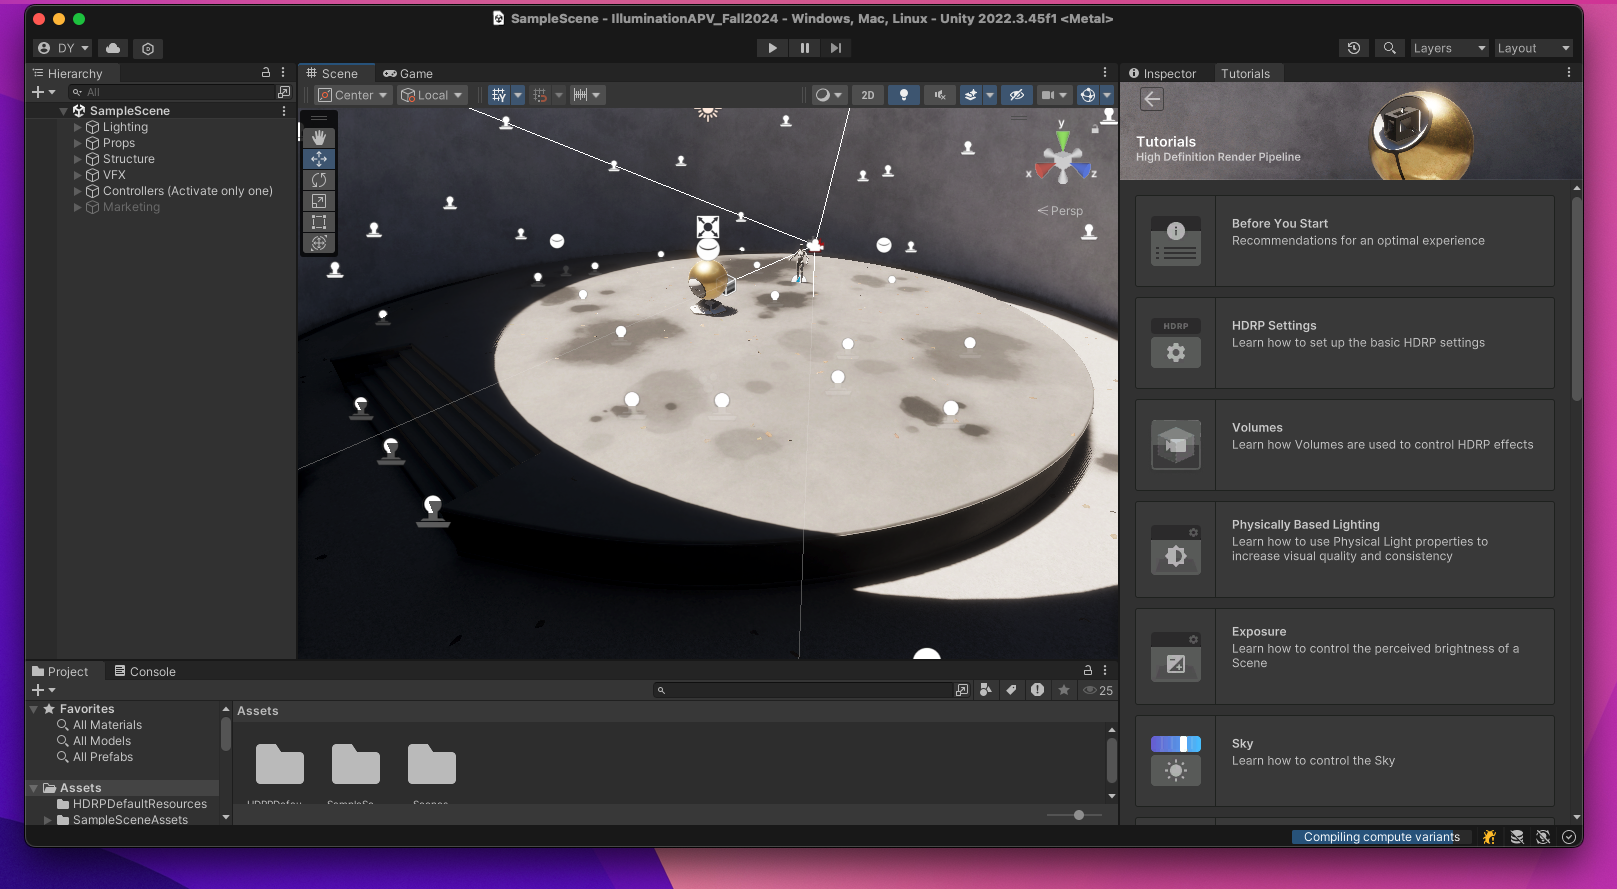Select the Rect tool

click(x=319, y=222)
